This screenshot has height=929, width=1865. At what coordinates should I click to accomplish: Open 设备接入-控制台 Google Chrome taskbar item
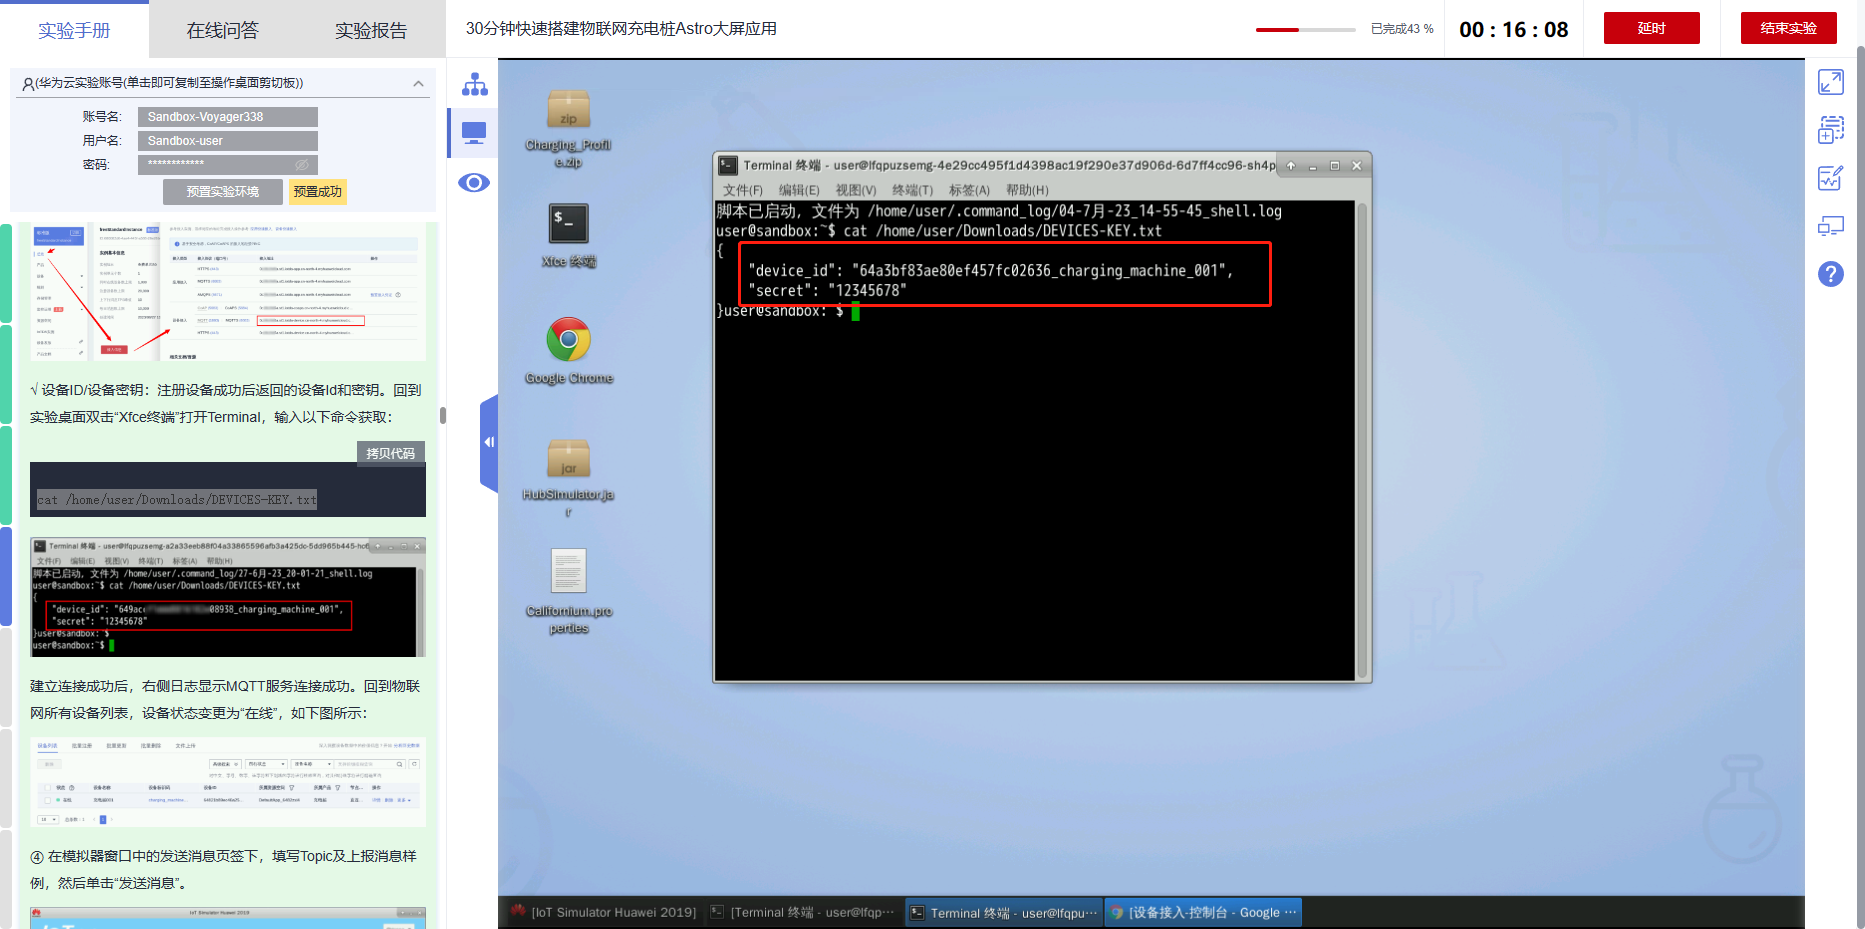(x=1203, y=912)
